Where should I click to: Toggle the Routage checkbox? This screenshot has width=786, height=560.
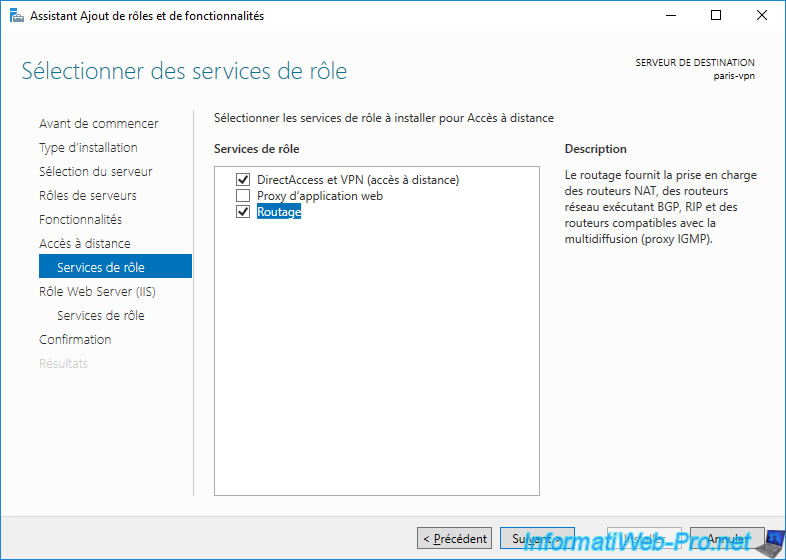click(243, 212)
